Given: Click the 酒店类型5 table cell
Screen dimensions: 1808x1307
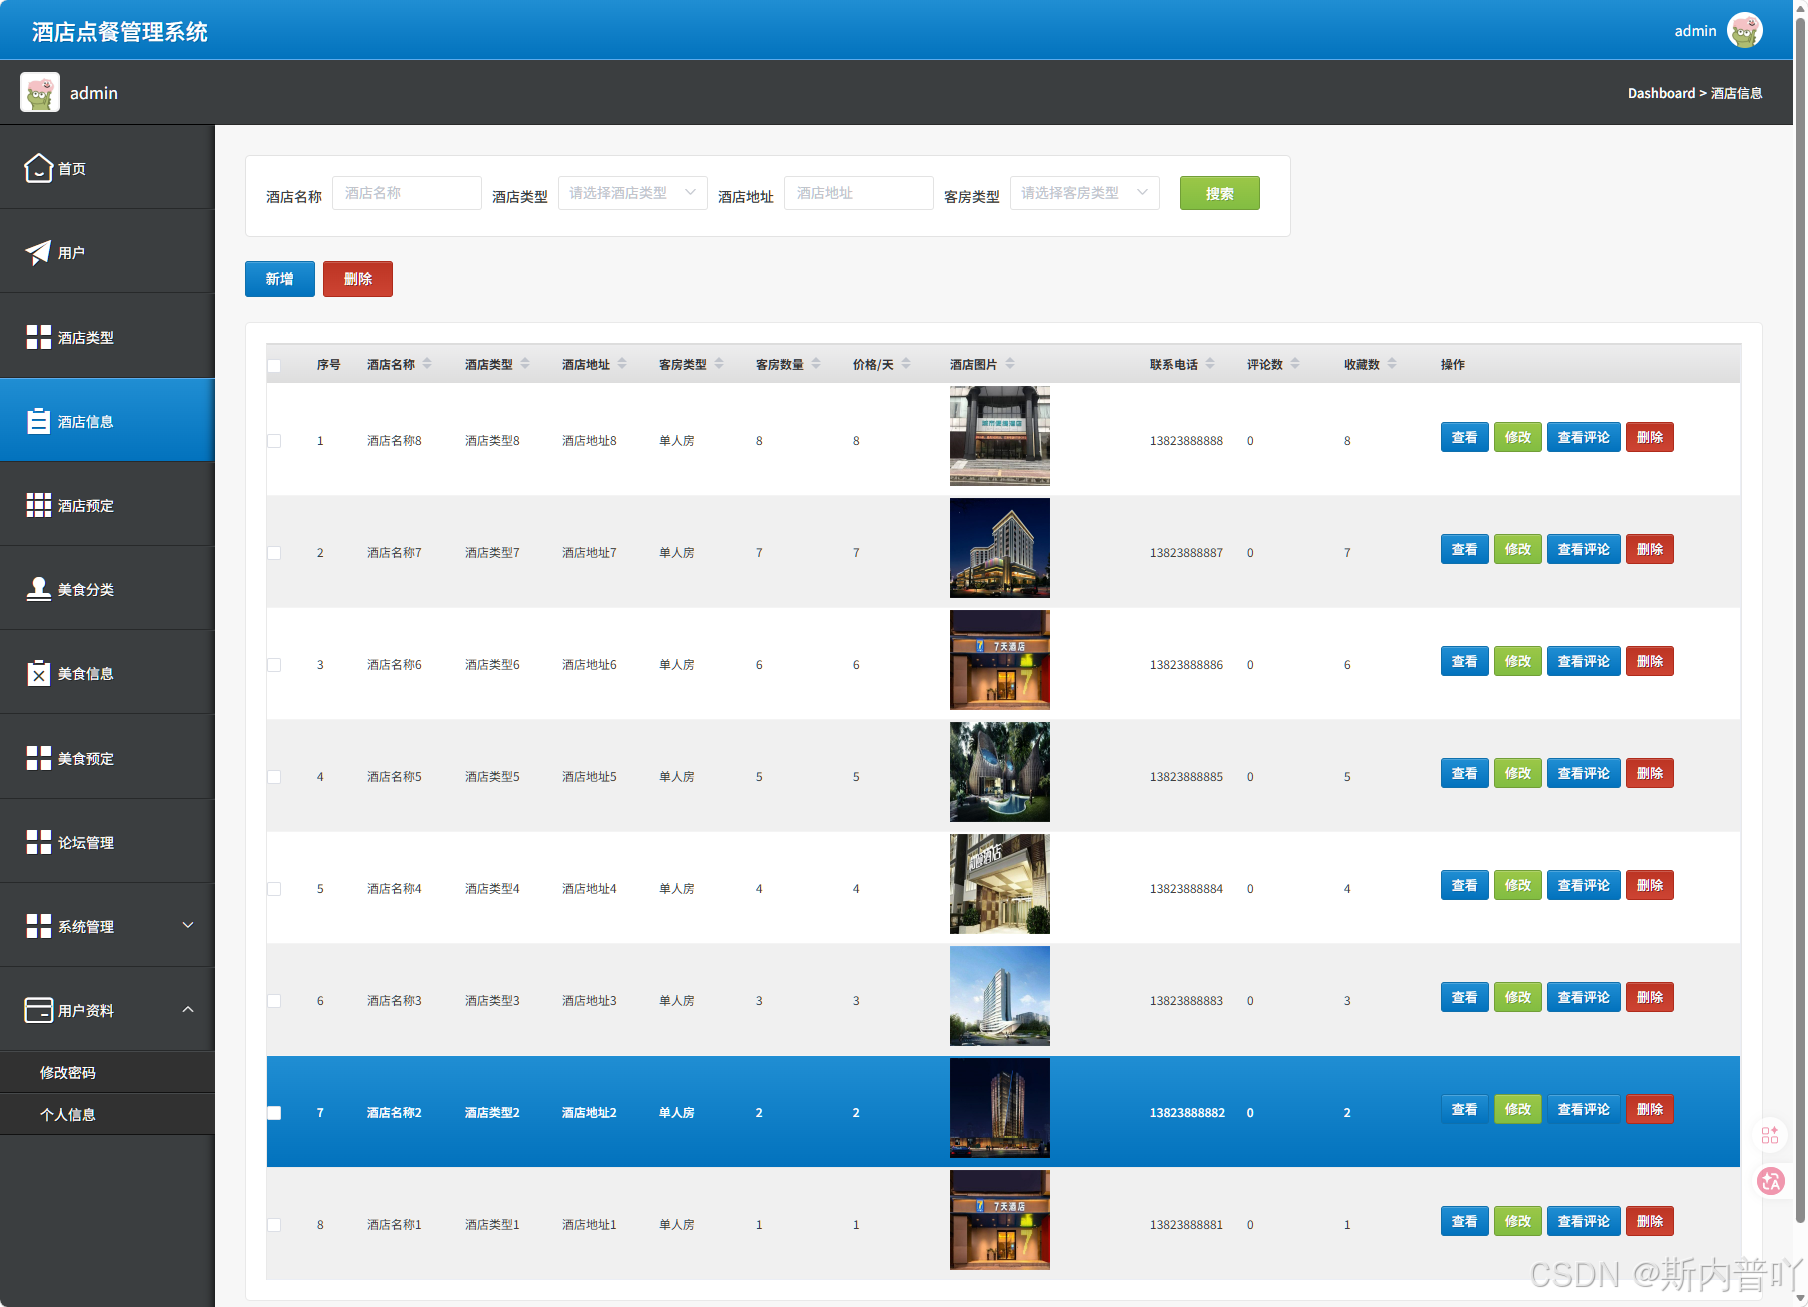Looking at the screenshot, I should [492, 777].
